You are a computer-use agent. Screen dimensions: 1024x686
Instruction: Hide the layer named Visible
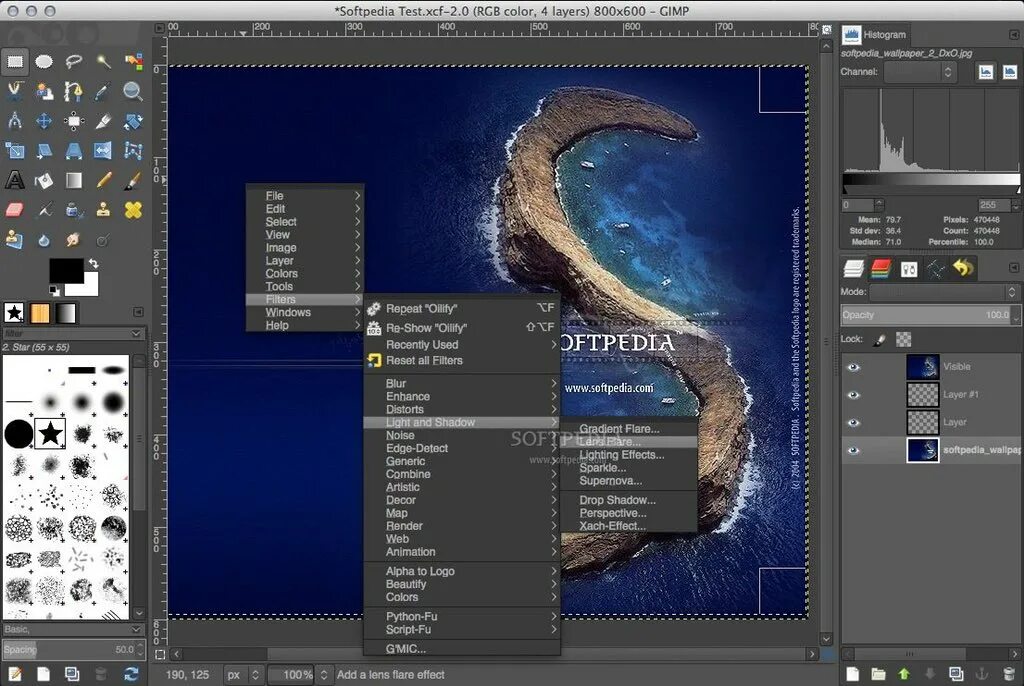point(853,367)
